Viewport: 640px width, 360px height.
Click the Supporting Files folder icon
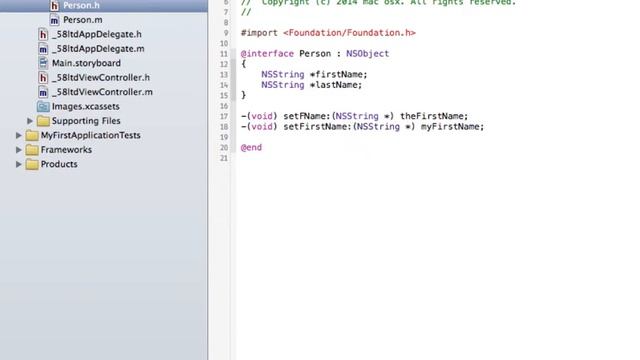click(x=43, y=121)
